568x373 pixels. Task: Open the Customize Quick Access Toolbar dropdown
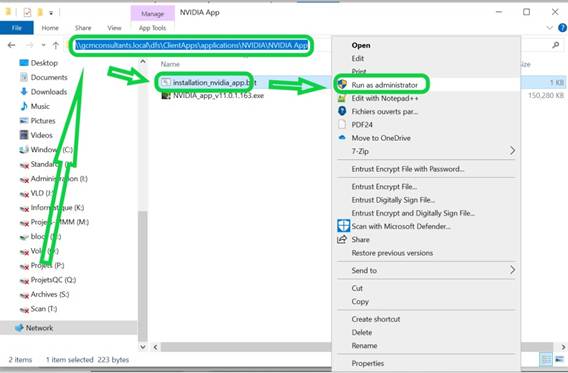[x=51, y=13]
